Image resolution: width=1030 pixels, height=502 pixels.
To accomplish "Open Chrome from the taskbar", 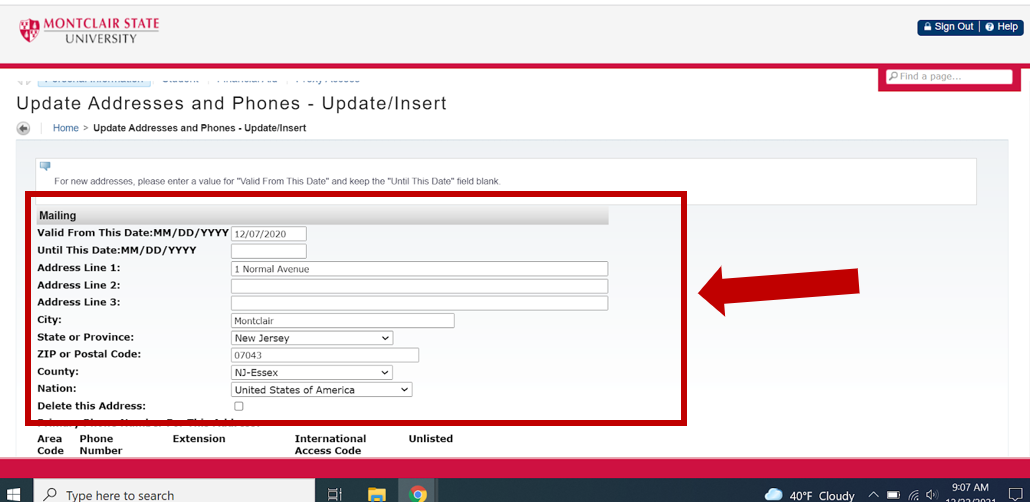I will (x=418, y=494).
